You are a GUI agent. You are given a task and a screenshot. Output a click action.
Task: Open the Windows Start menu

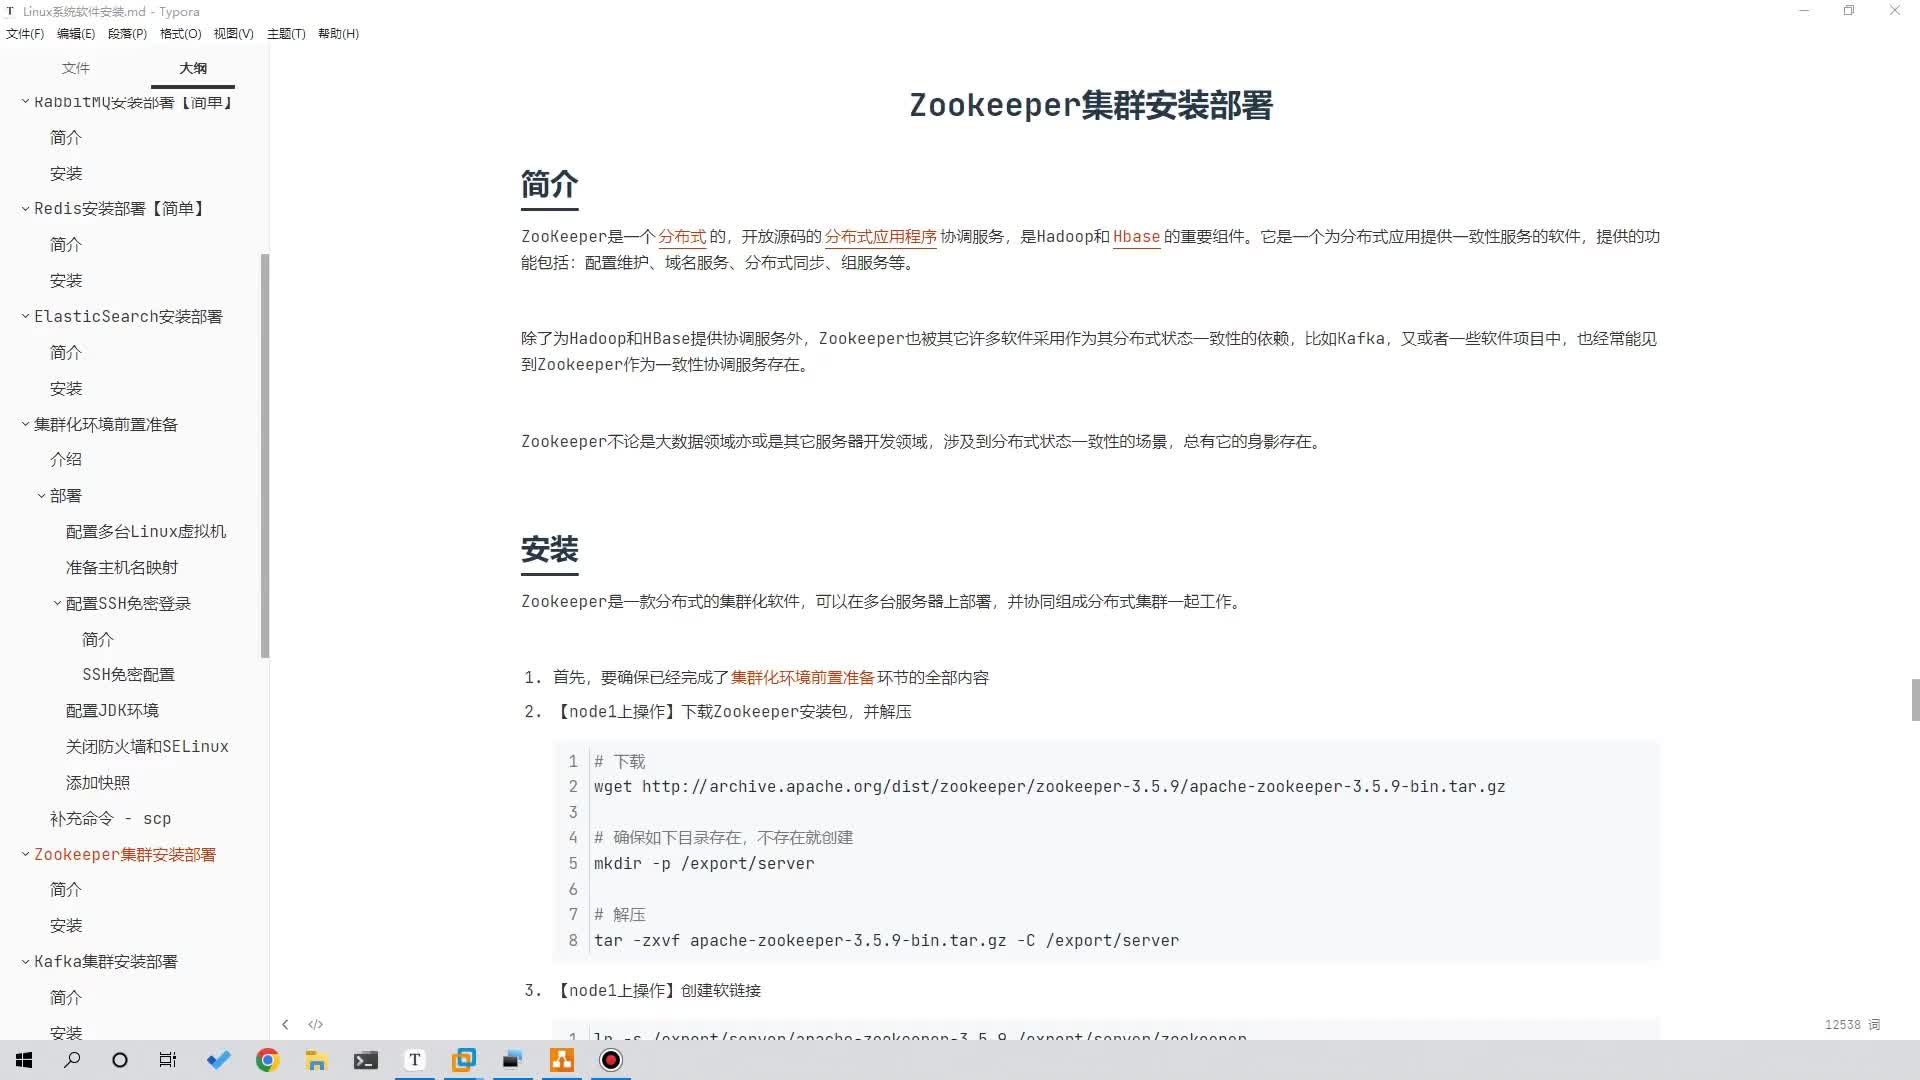pyautogui.click(x=24, y=1060)
